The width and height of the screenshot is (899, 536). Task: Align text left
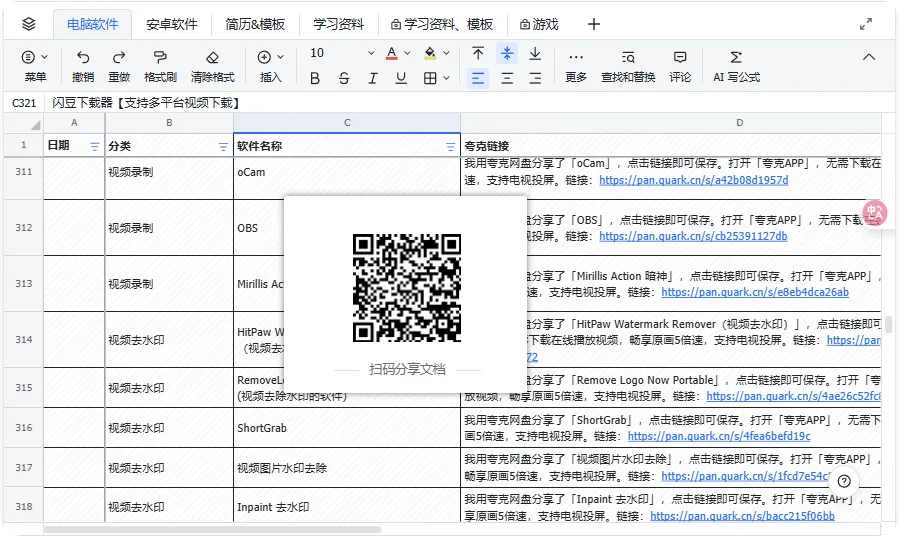478,78
